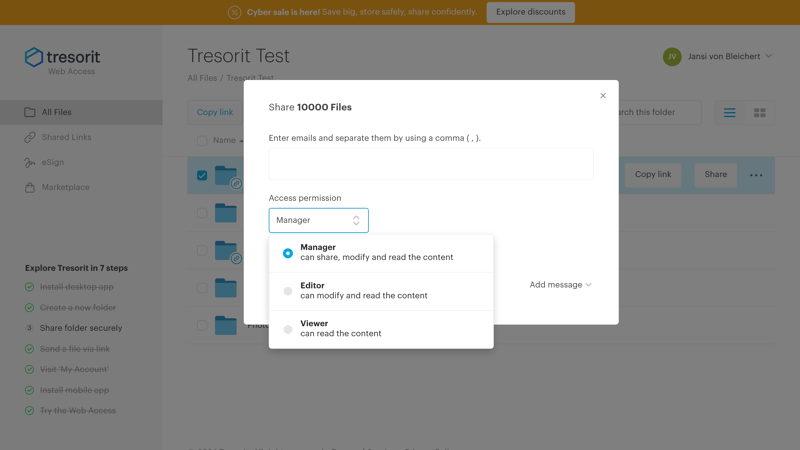
Task: Click Explore discounts button
Action: [x=531, y=12]
